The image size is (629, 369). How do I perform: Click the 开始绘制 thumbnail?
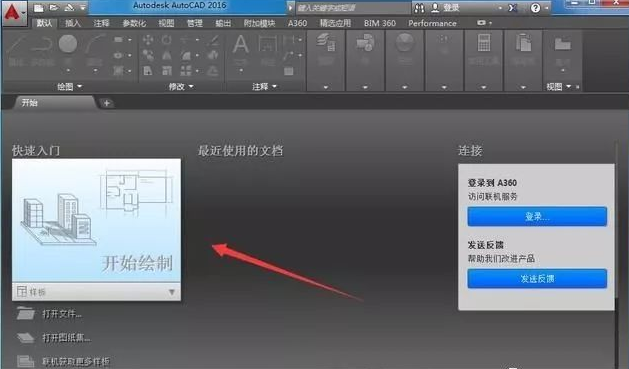point(96,220)
